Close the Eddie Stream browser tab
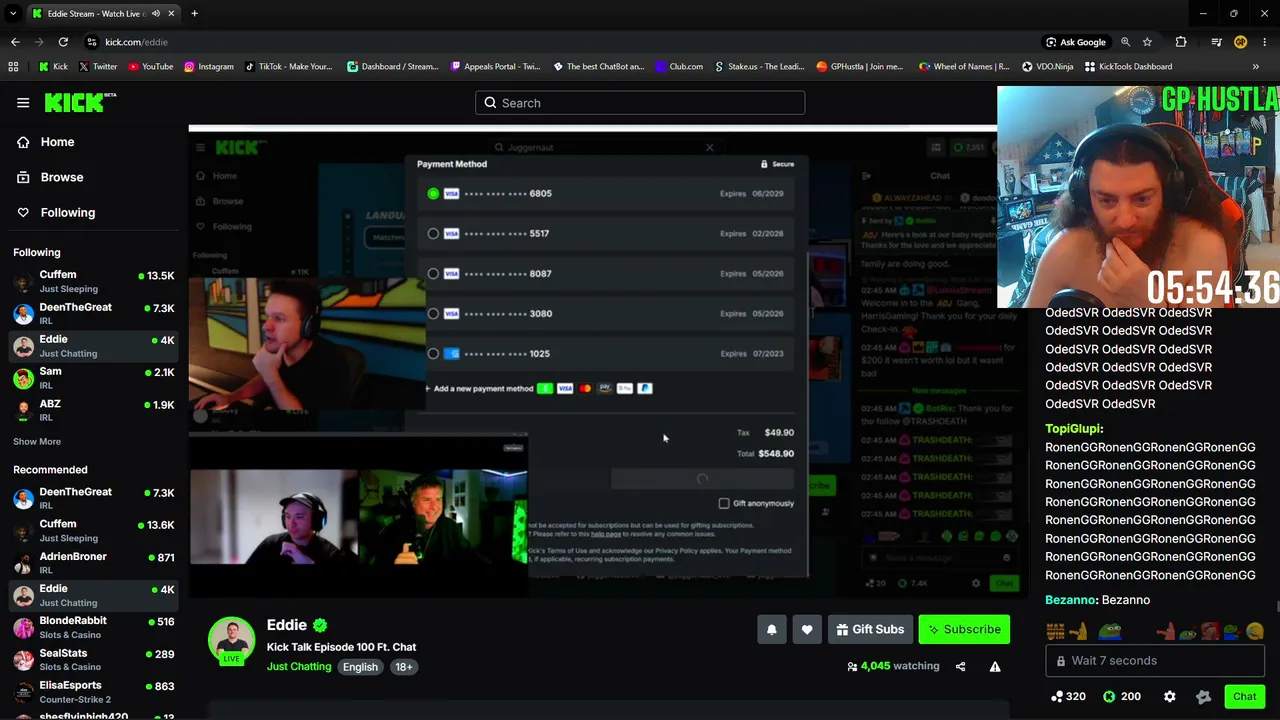The height and width of the screenshot is (720, 1280). (171, 13)
